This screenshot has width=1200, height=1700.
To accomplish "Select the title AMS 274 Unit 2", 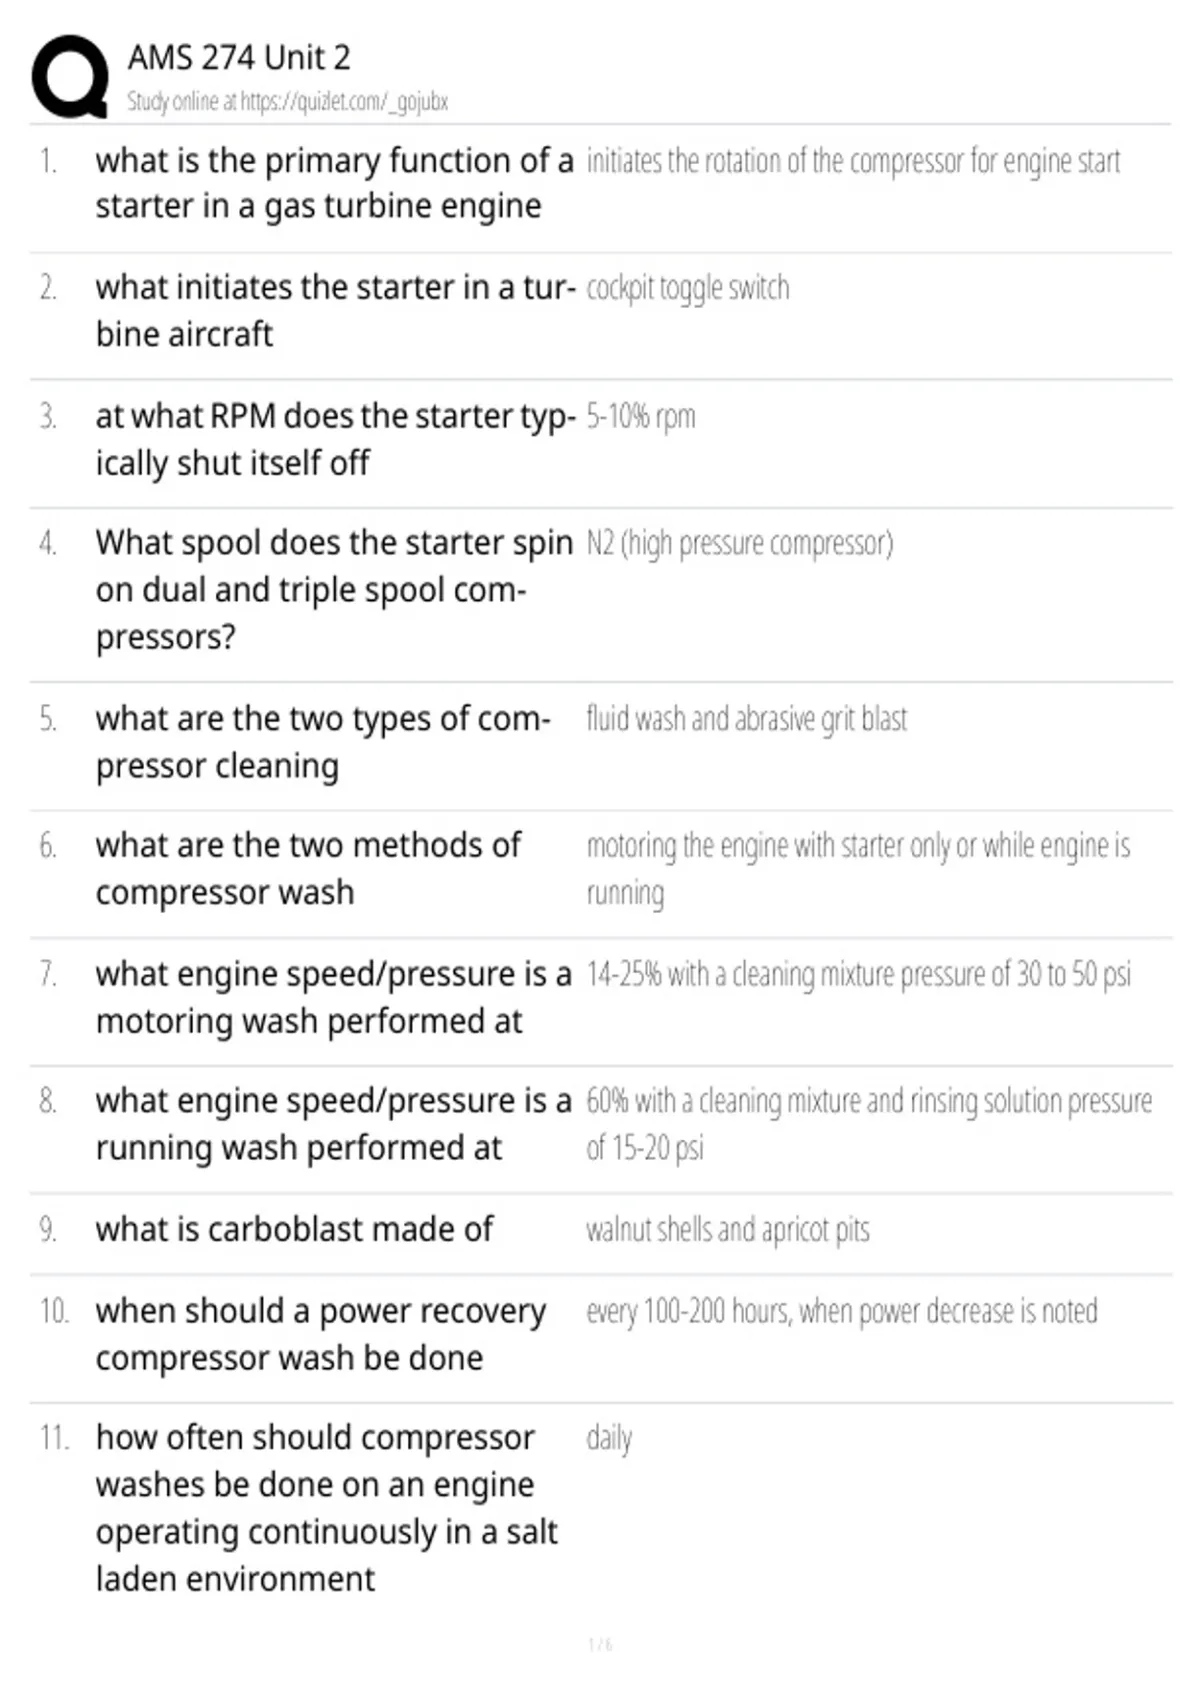I will click(x=239, y=58).
